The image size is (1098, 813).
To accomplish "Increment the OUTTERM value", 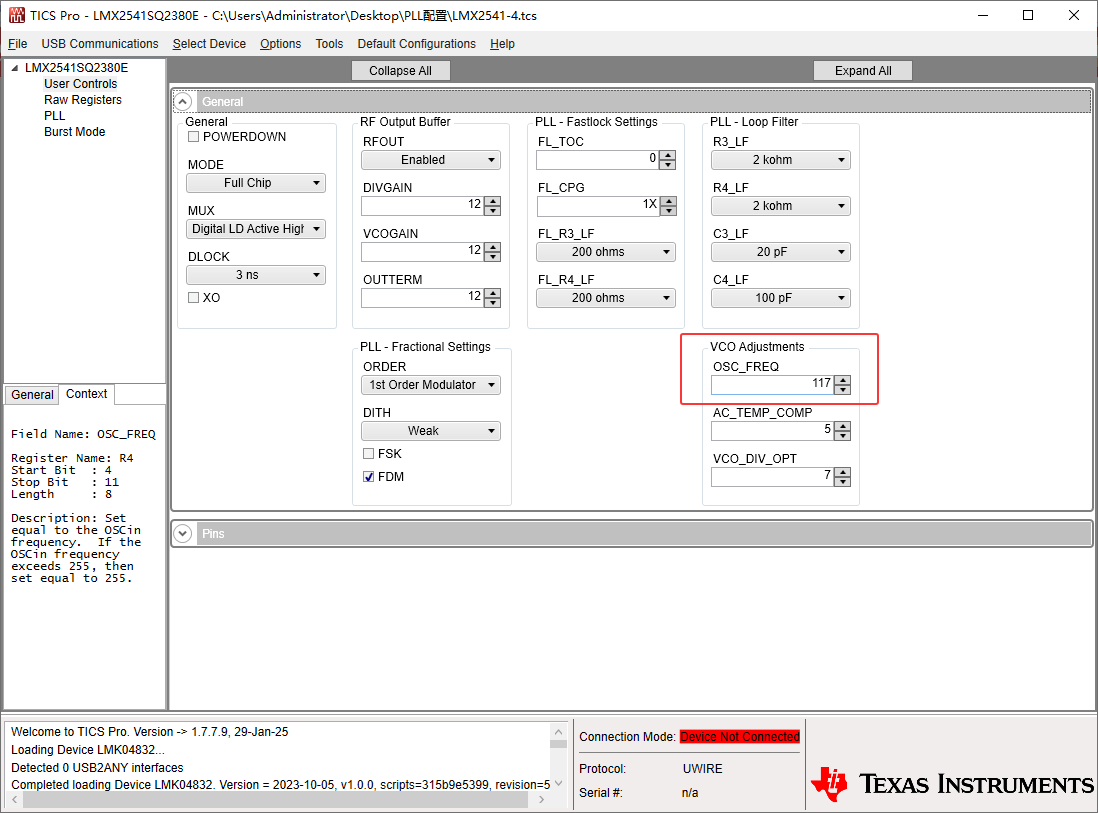I will click(493, 294).
